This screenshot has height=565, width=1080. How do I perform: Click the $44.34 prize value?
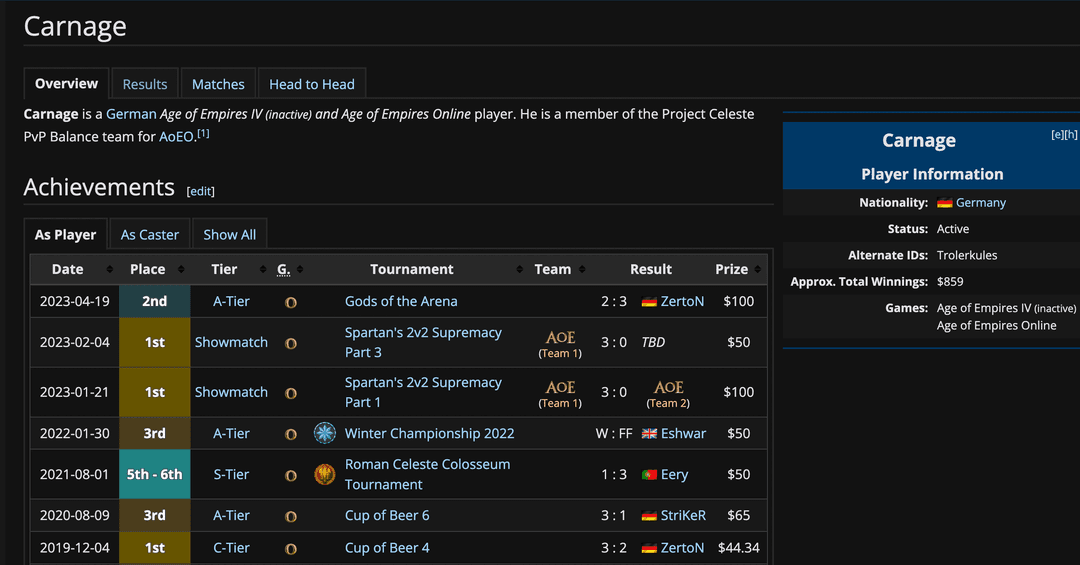pyautogui.click(x=738, y=548)
